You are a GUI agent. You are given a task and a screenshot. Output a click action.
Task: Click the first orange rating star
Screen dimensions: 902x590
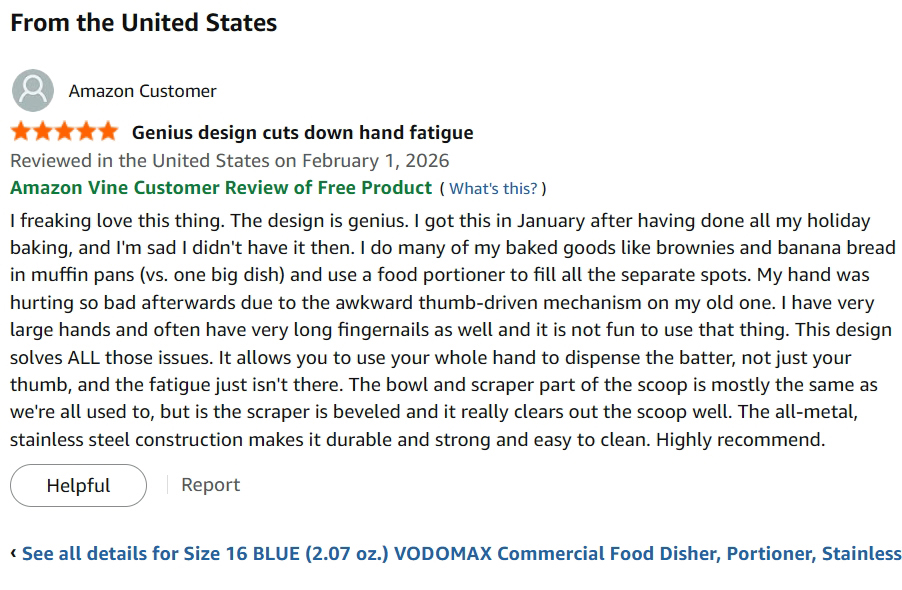21,132
